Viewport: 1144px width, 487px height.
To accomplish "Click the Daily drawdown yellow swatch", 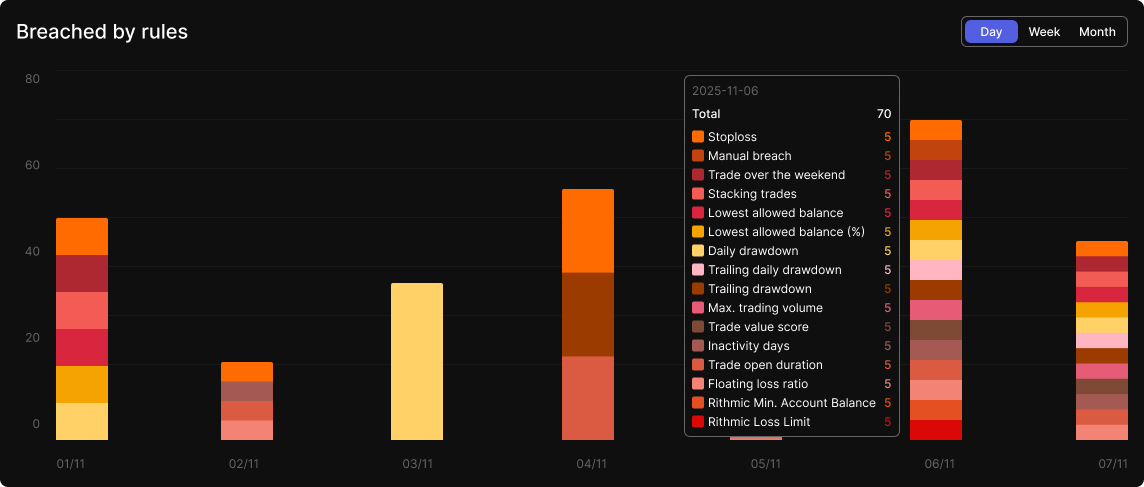I will pos(698,251).
